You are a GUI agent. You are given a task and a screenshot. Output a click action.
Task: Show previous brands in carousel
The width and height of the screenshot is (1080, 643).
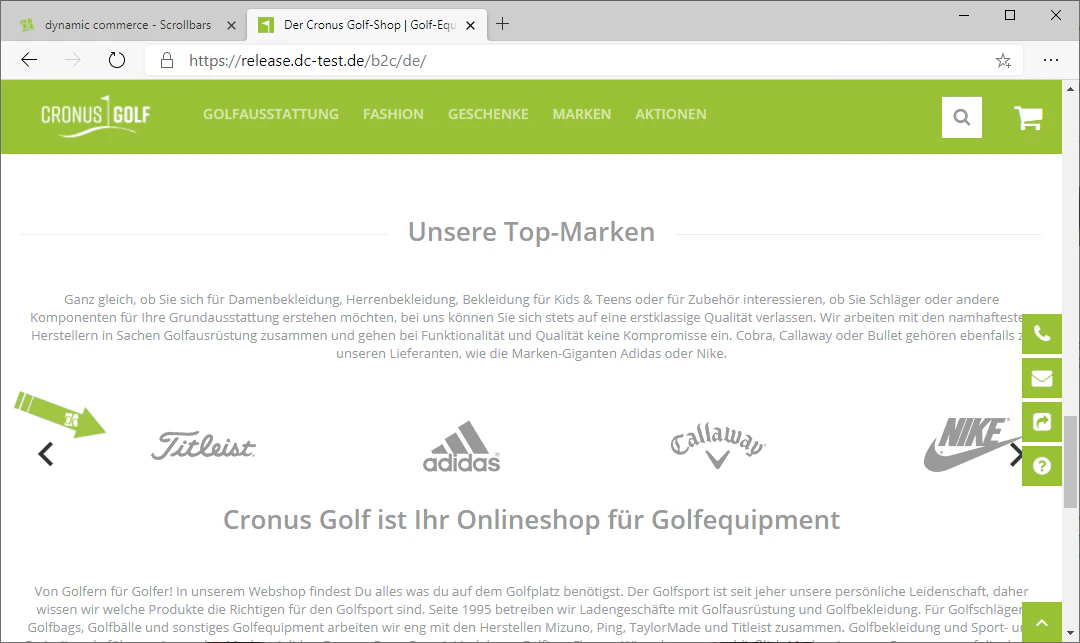45,454
